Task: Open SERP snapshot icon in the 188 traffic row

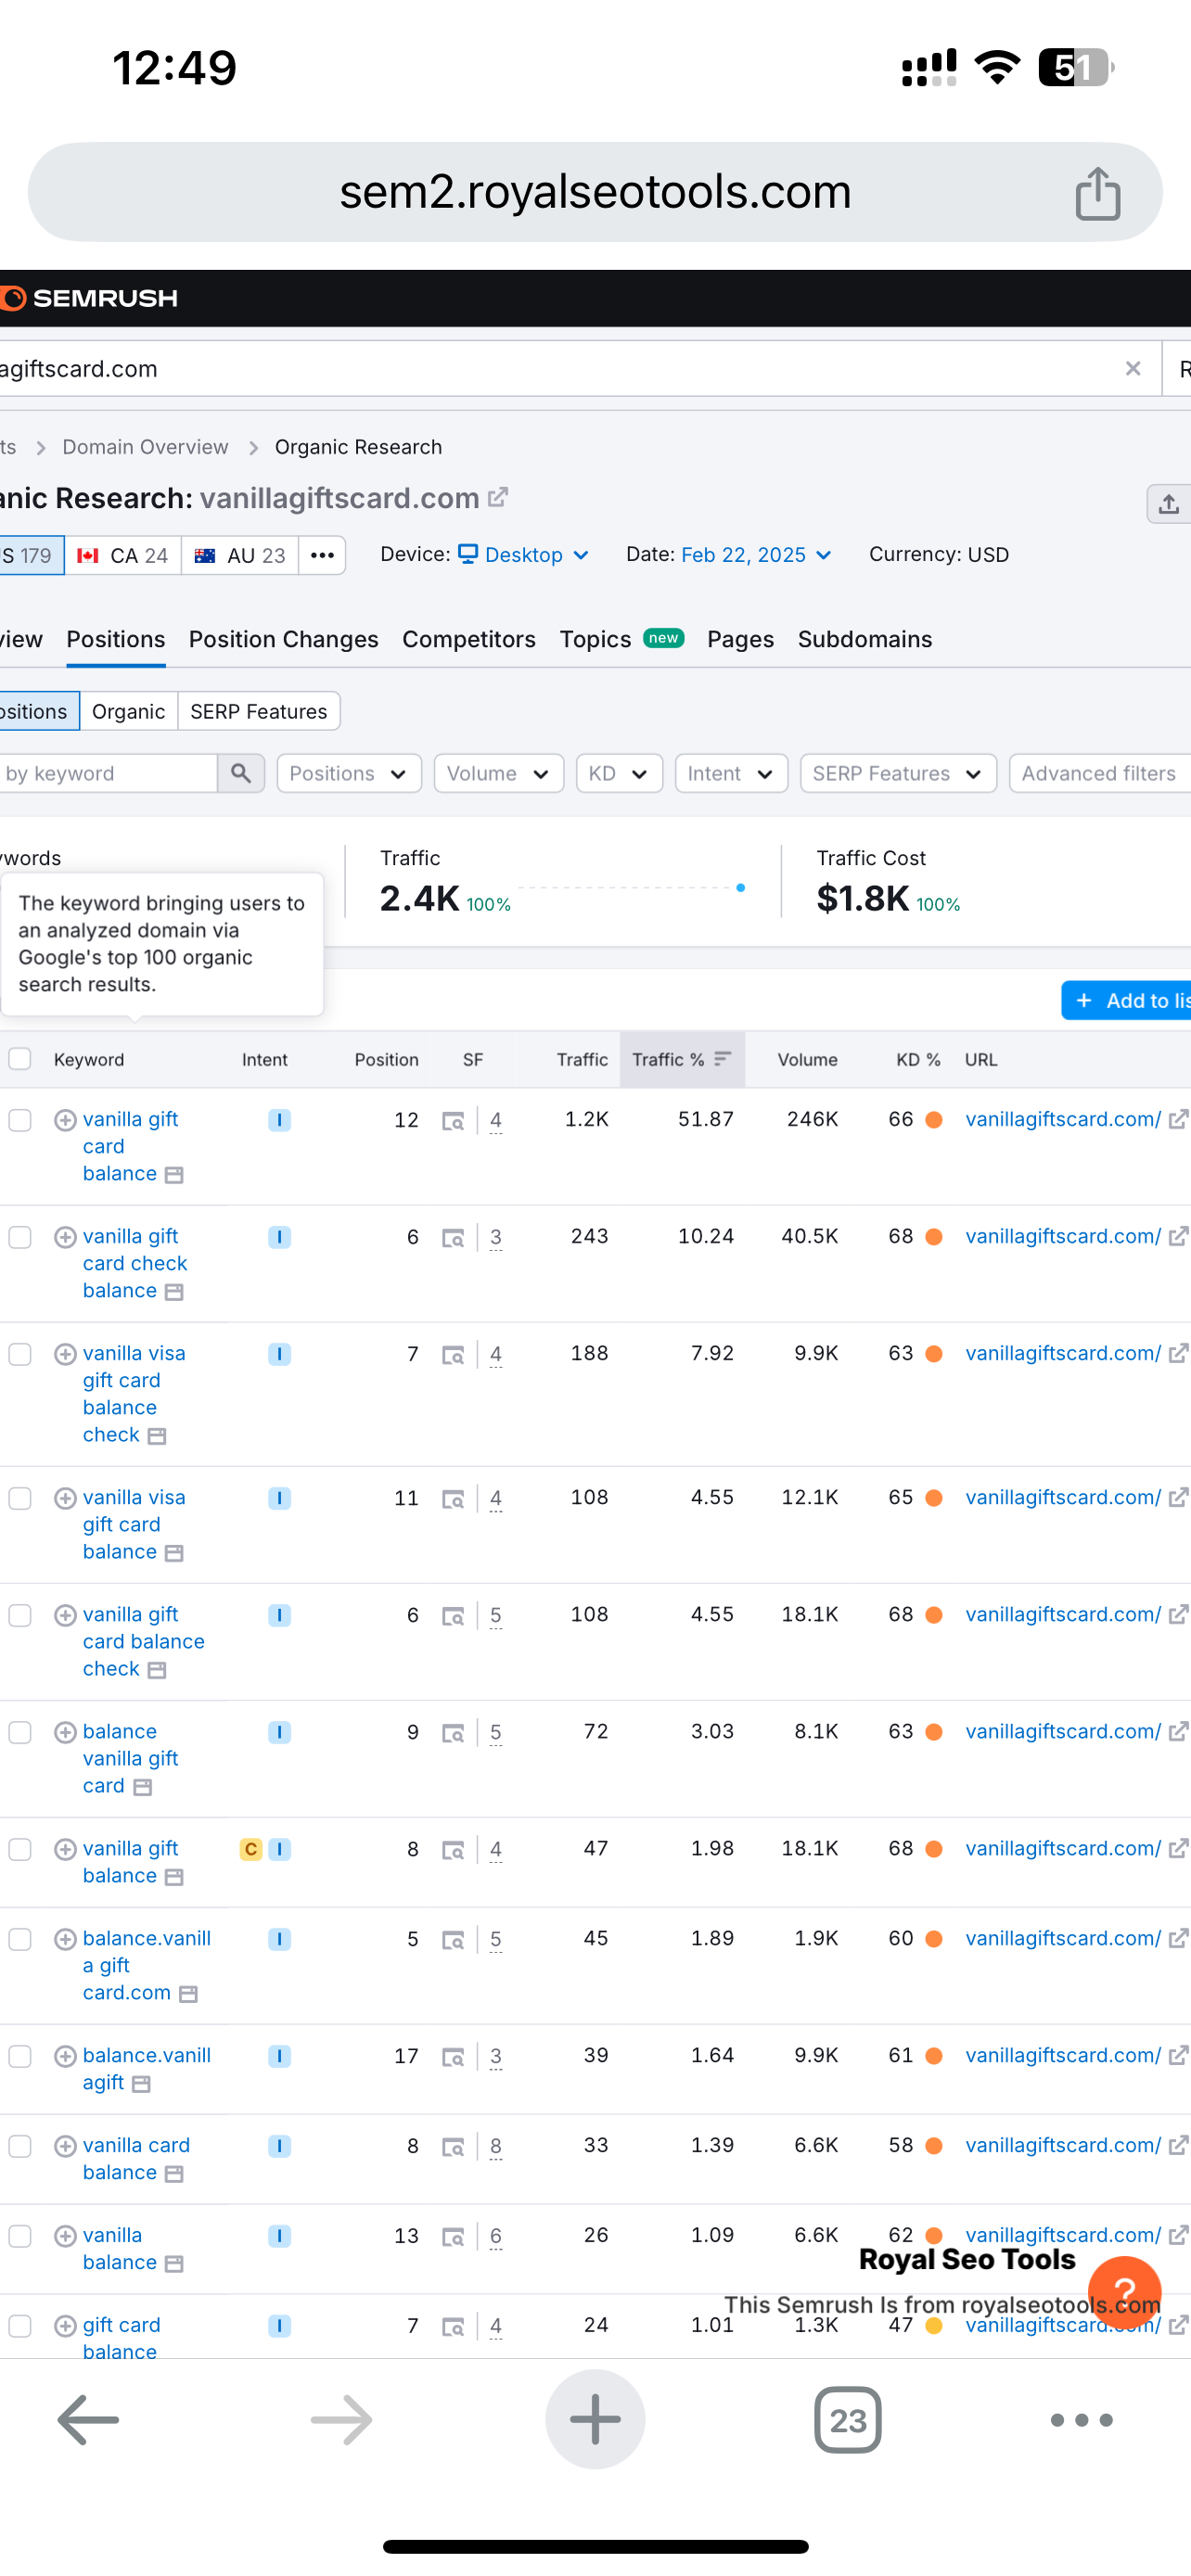Action: tap(453, 1355)
